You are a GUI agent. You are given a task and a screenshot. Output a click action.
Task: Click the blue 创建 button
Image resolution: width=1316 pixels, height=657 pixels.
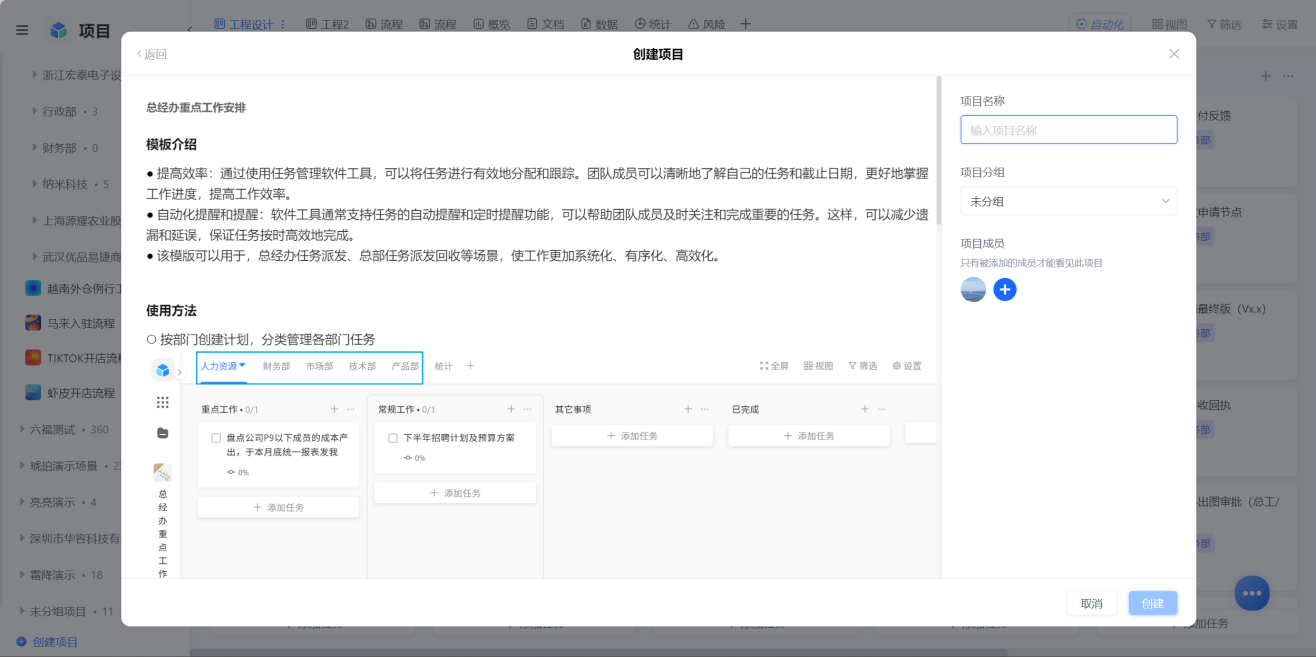[x=1153, y=603]
